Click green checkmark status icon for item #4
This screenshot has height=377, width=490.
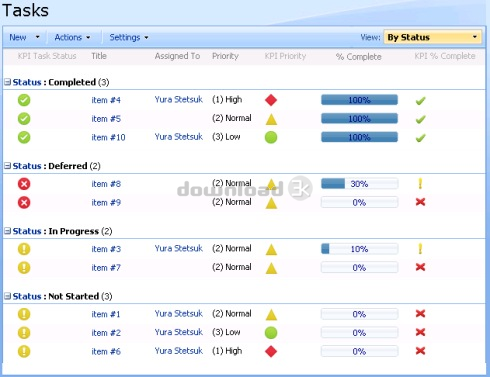point(24,100)
